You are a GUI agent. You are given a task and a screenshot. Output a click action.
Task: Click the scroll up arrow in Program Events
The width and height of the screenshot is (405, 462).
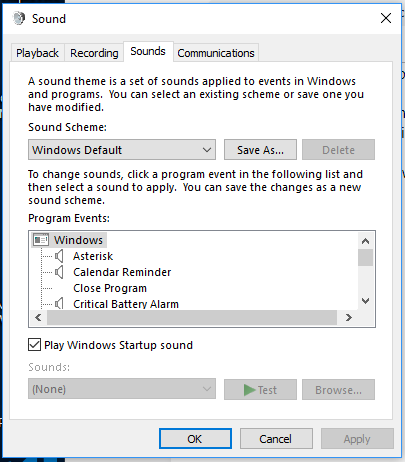click(x=365, y=241)
